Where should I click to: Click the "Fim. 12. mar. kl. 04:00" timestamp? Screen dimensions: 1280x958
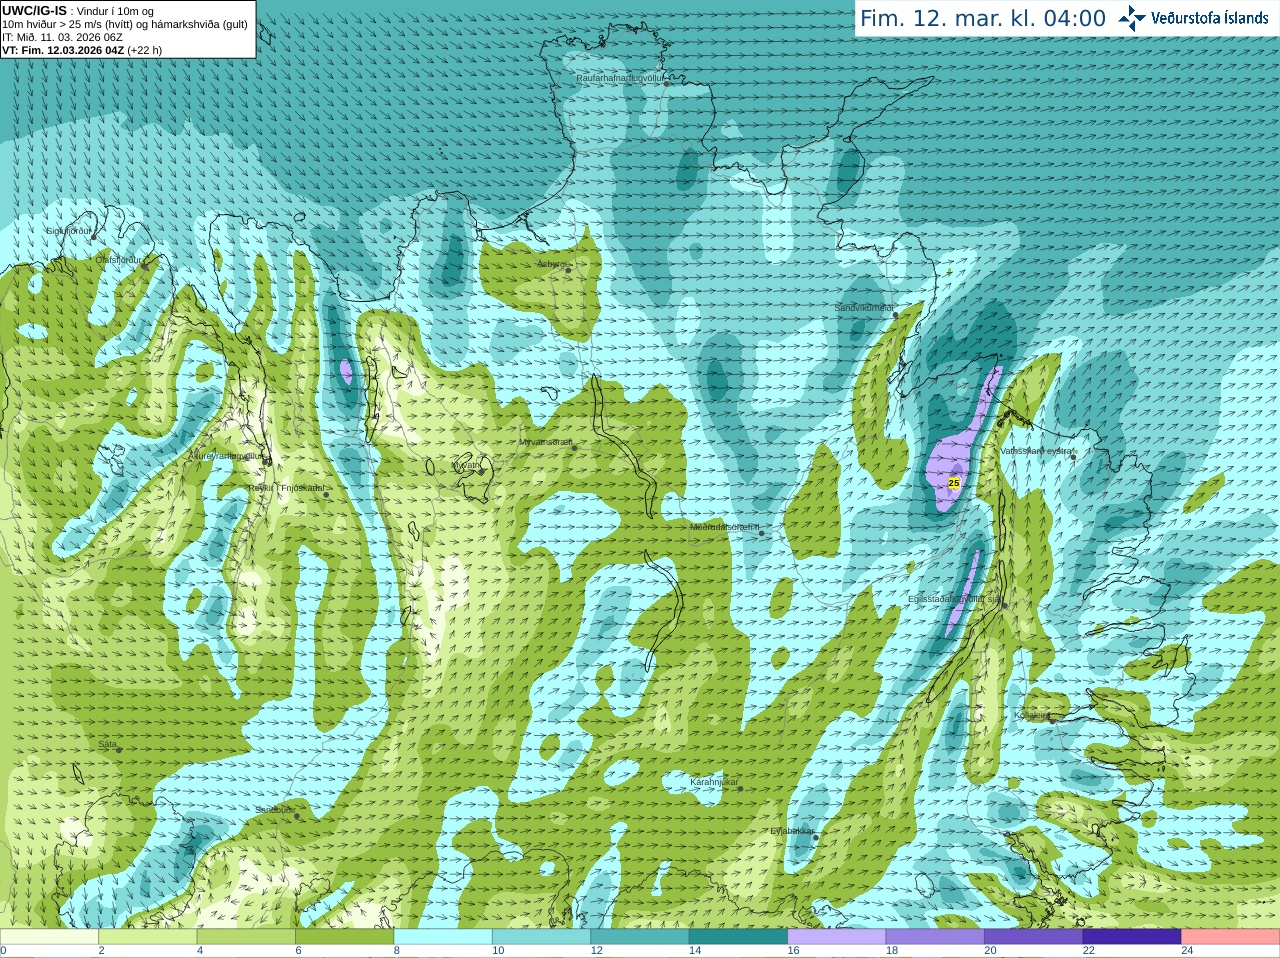[983, 18]
